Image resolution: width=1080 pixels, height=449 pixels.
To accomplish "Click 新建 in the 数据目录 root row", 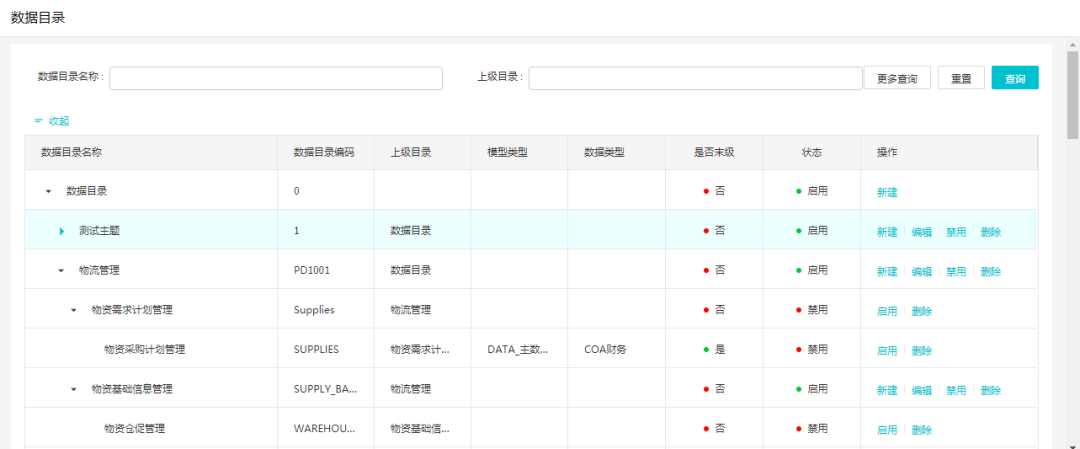I will pos(887,191).
